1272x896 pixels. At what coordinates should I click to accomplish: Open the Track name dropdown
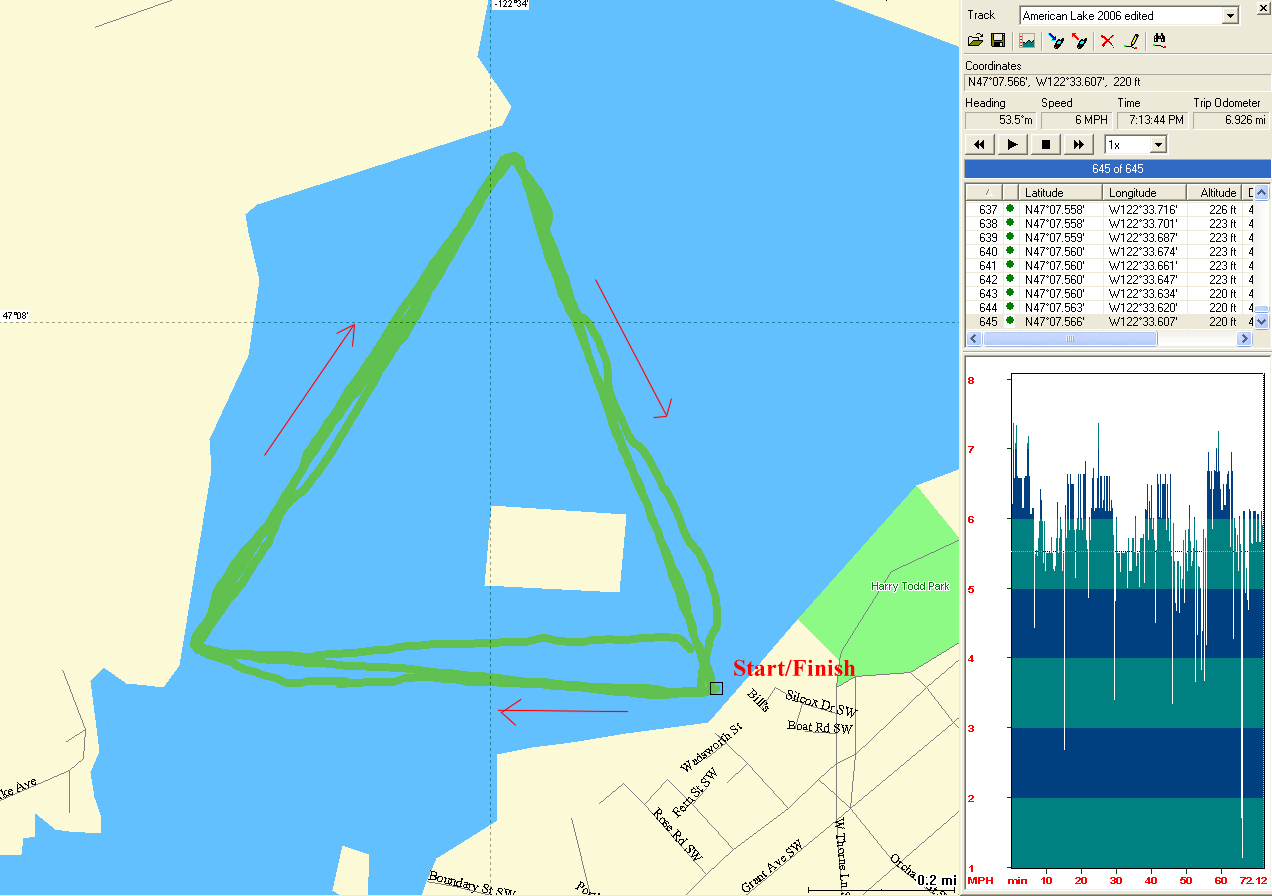(x=1230, y=16)
